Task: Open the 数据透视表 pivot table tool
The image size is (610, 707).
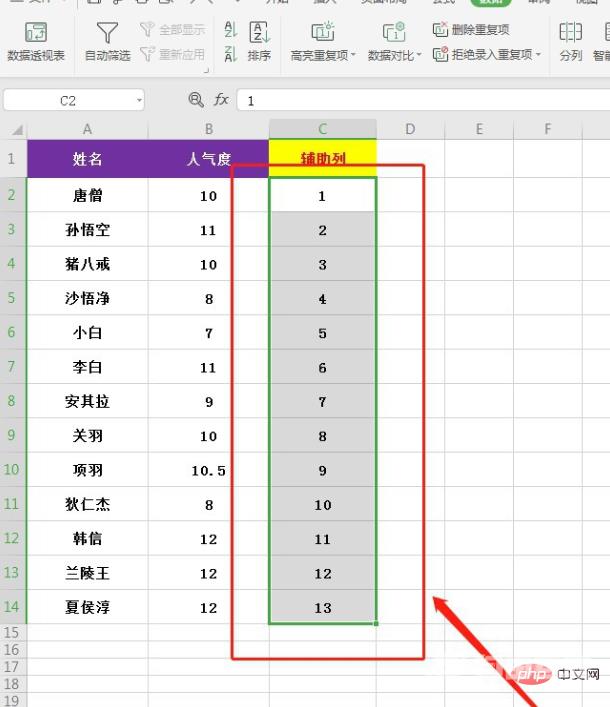Action: [36, 42]
